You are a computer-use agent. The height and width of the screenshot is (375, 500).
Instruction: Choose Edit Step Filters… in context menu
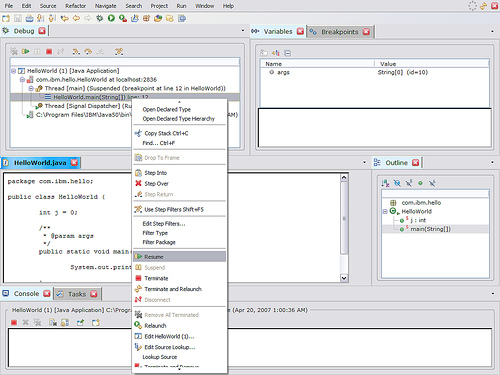(x=179, y=224)
